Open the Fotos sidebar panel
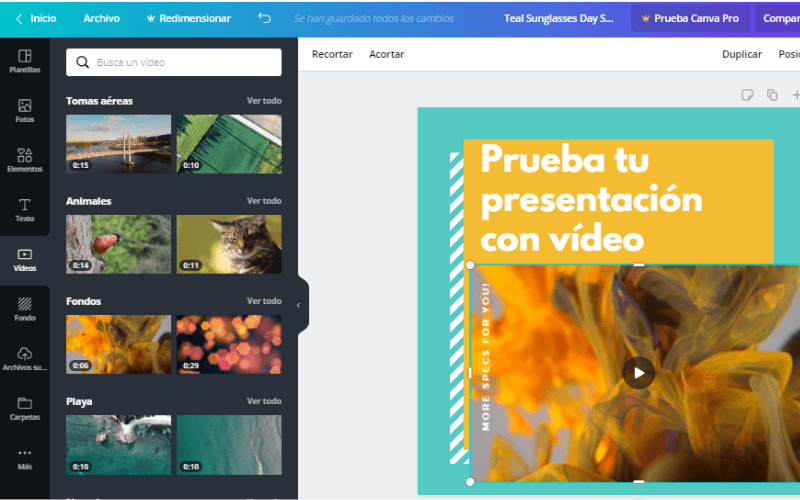 [x=24, y=111]
